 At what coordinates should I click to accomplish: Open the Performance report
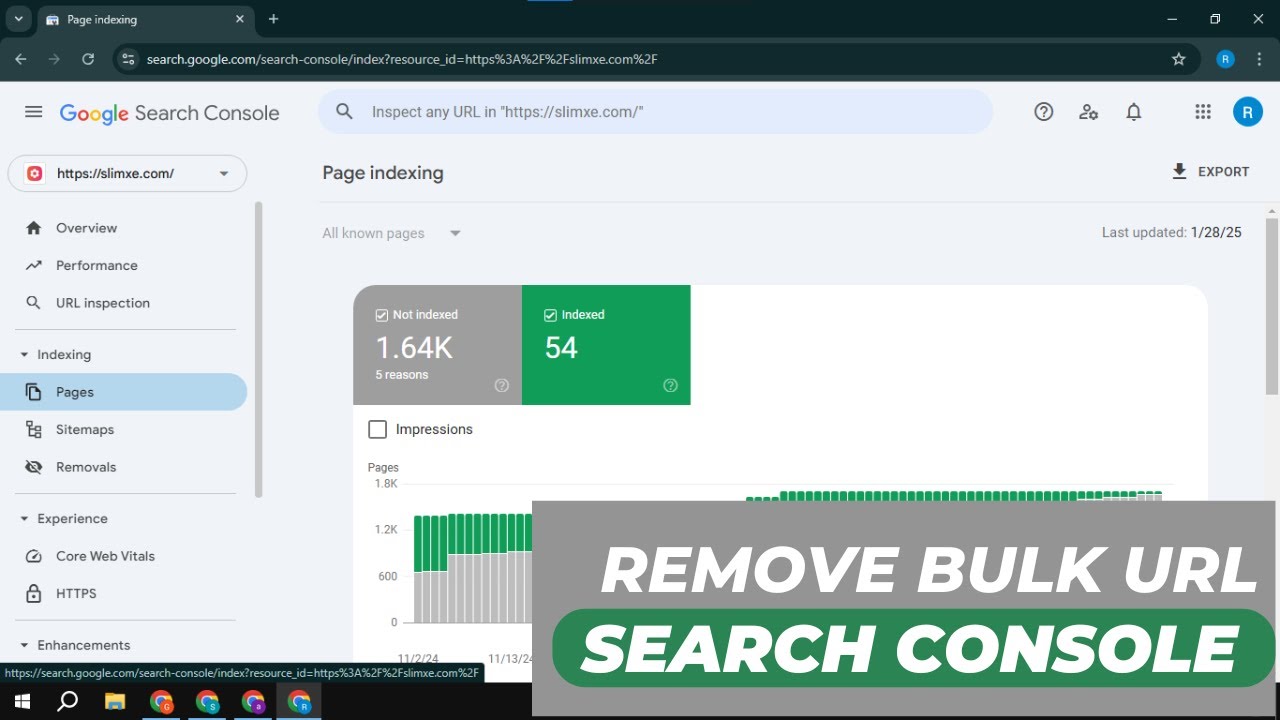click(124, 265)
